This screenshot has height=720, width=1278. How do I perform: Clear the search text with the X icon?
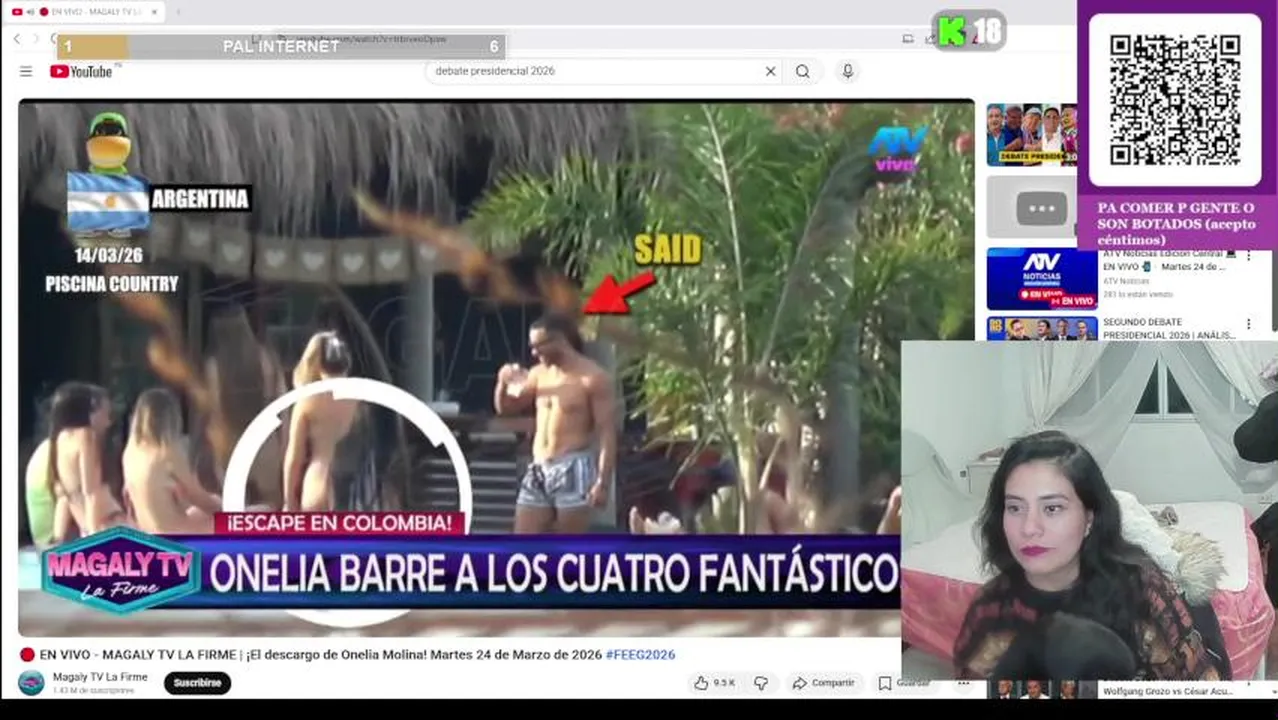point(770,71)
